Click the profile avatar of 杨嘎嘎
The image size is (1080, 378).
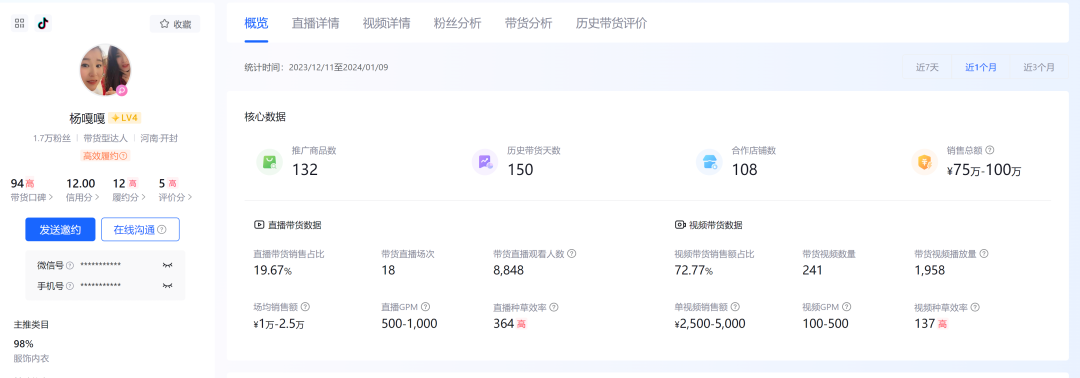coord(105,70)
